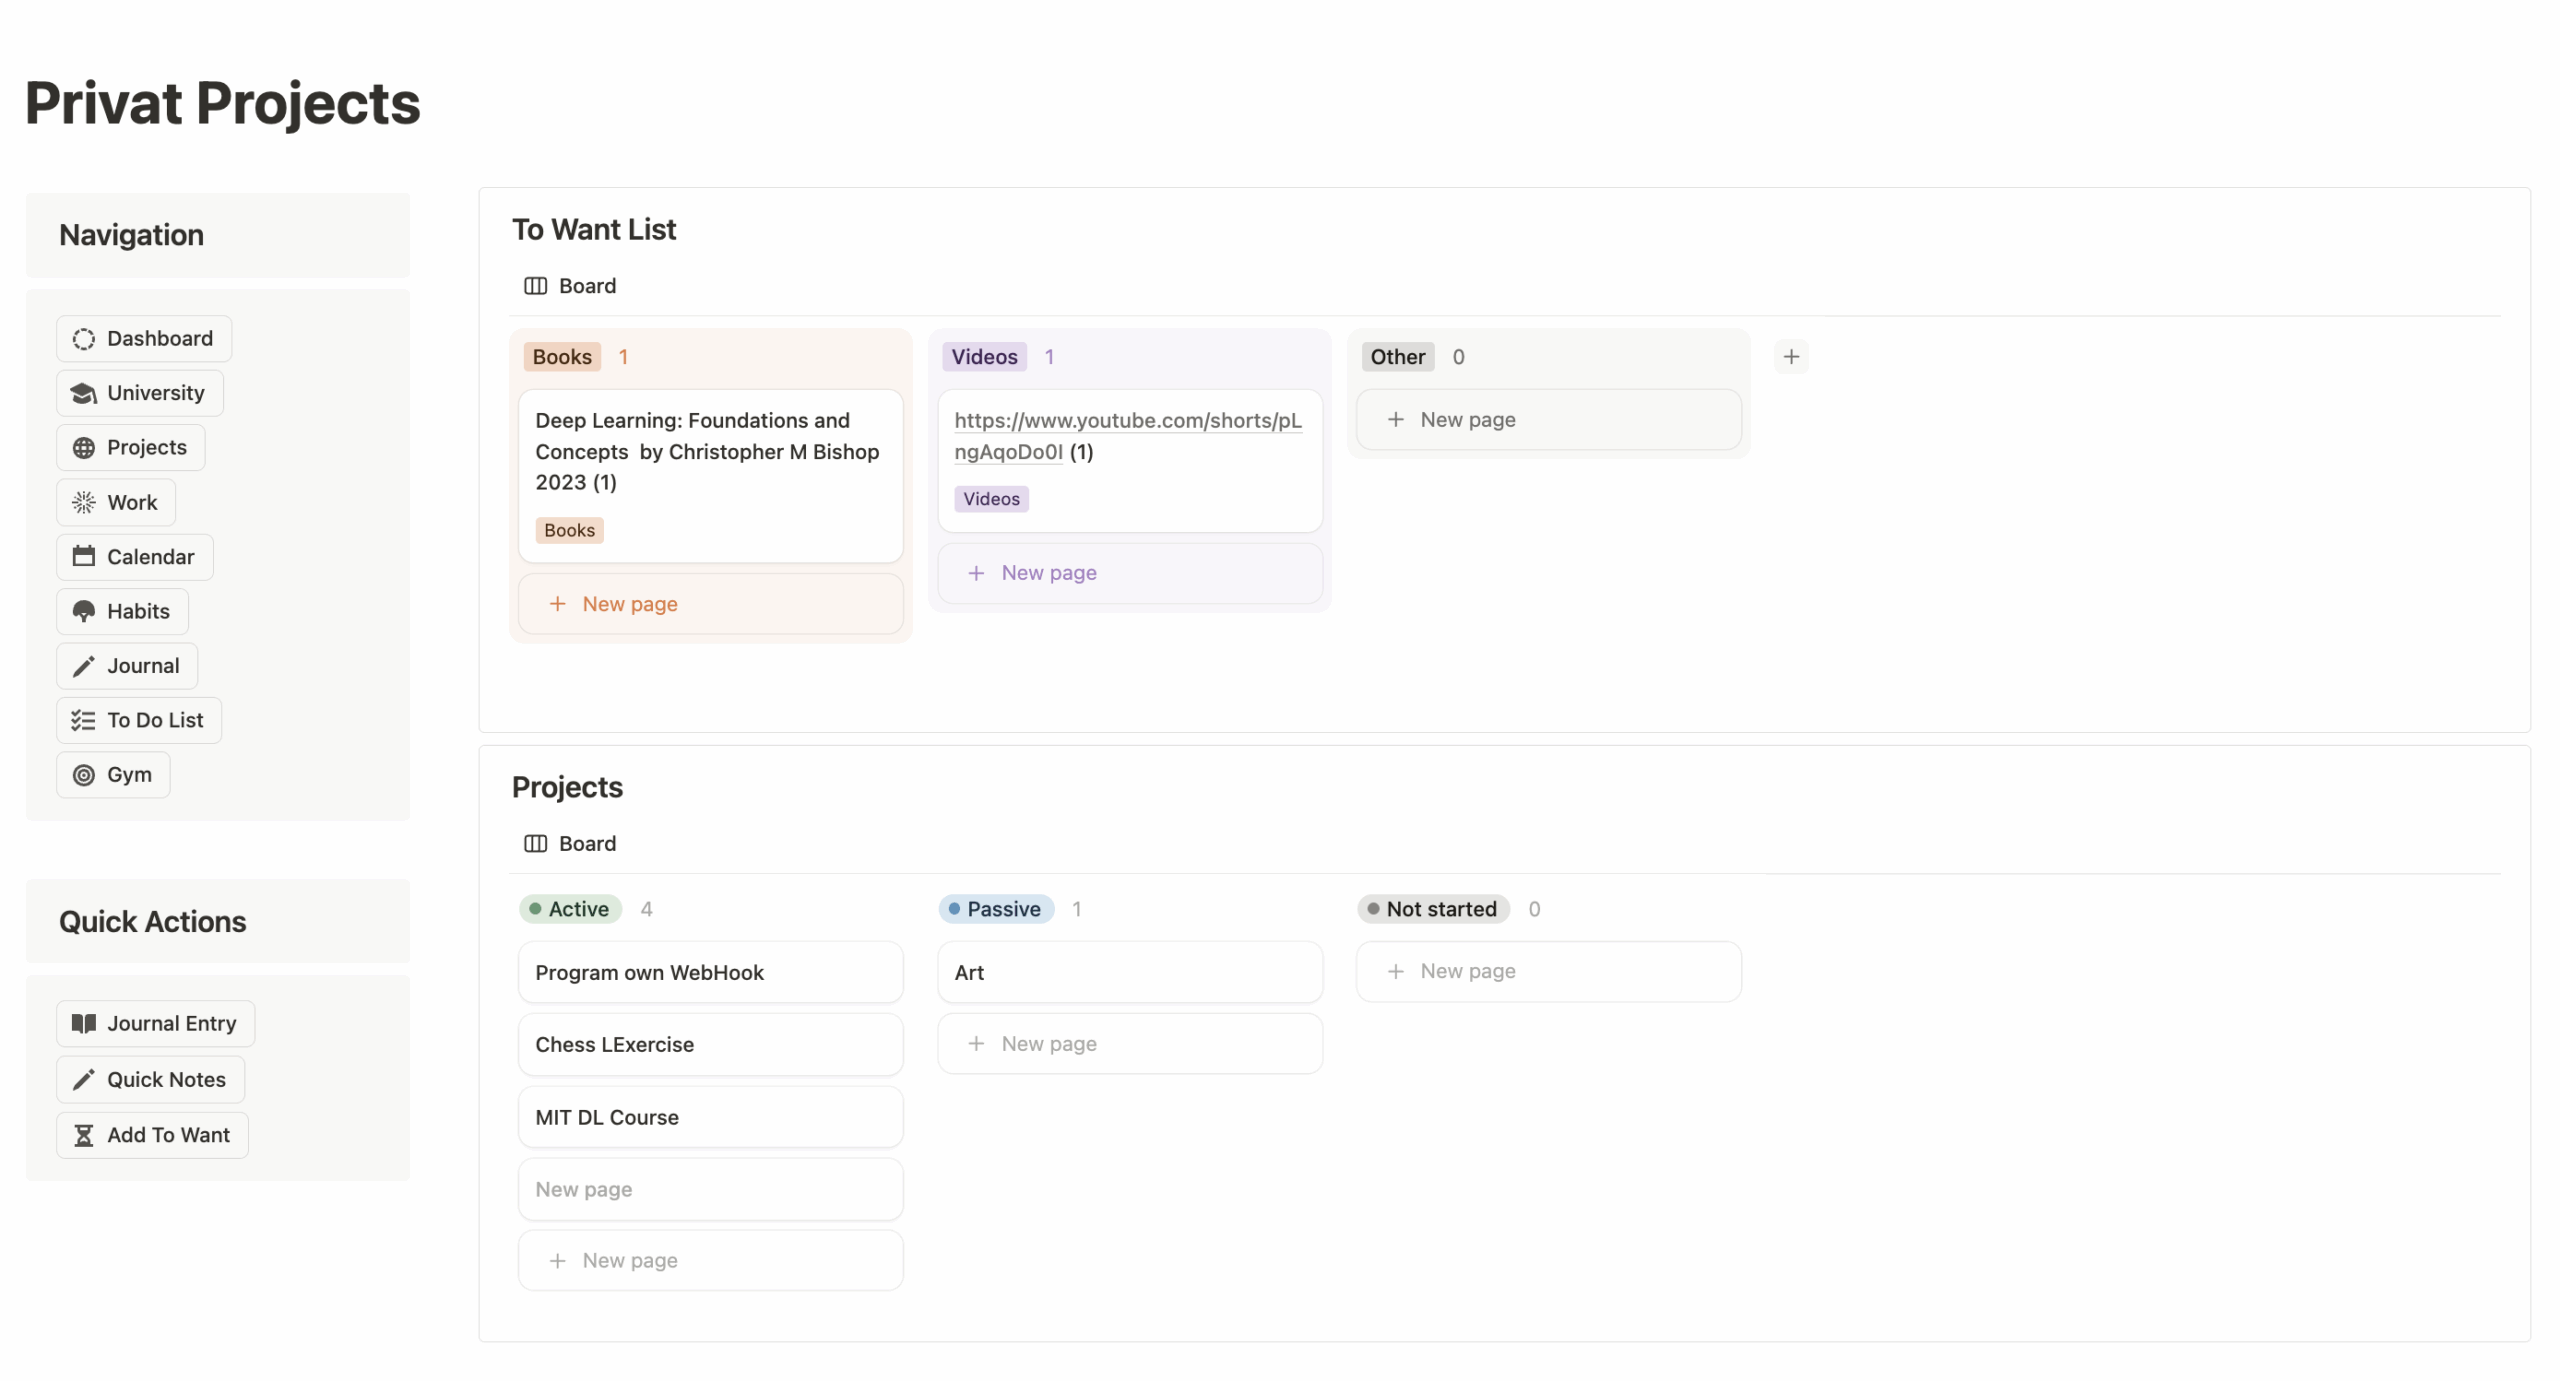Image resolution: width=2560 pixels, height=1381 pixels.
Task: Click the Books group label tag
Action: (x=562, y=357)
